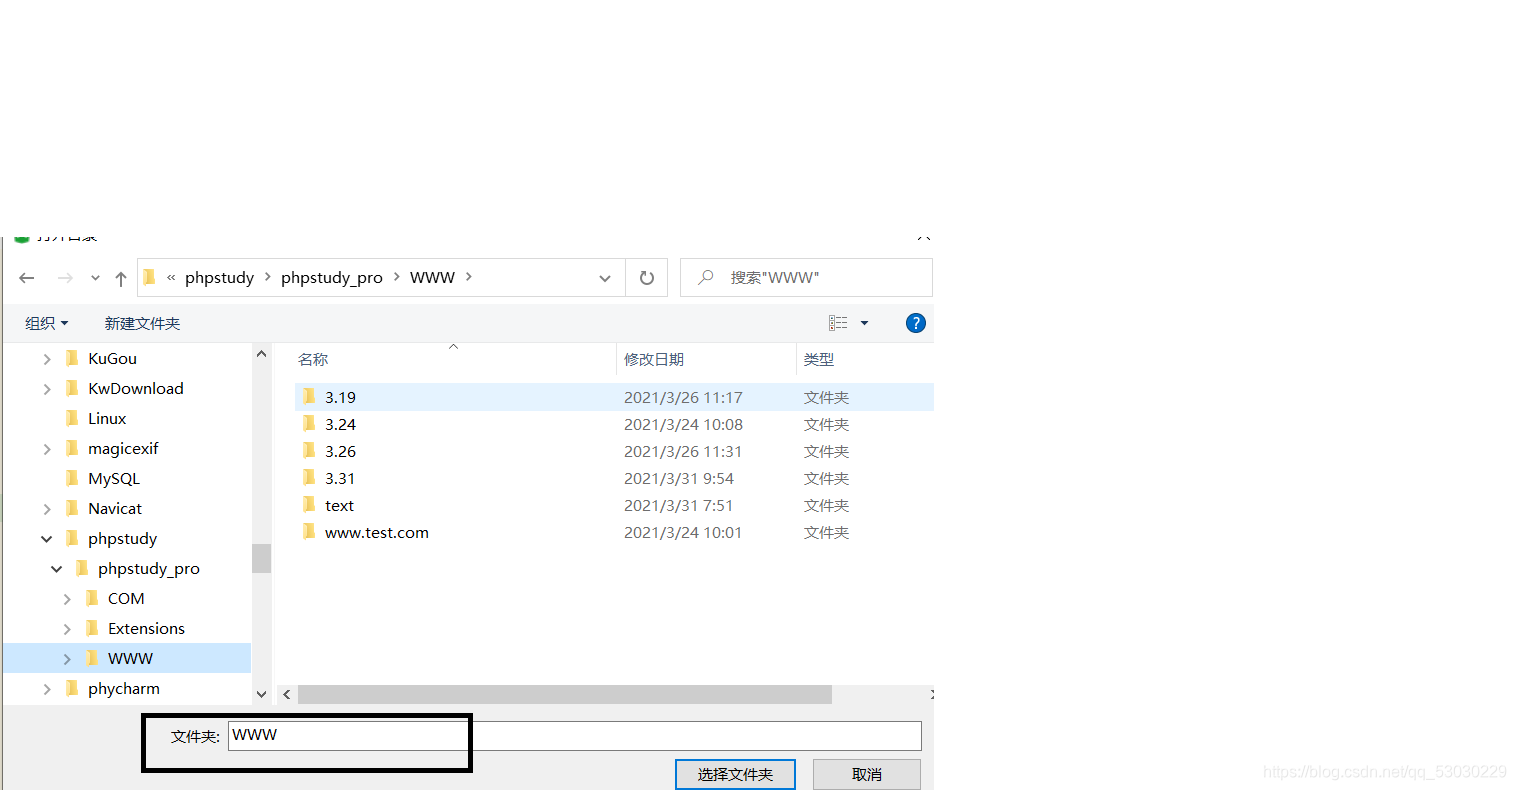This screenshot has width=1516, height=790.
Task: Expand the magicexif tree node
Action: tap(47, 449)
